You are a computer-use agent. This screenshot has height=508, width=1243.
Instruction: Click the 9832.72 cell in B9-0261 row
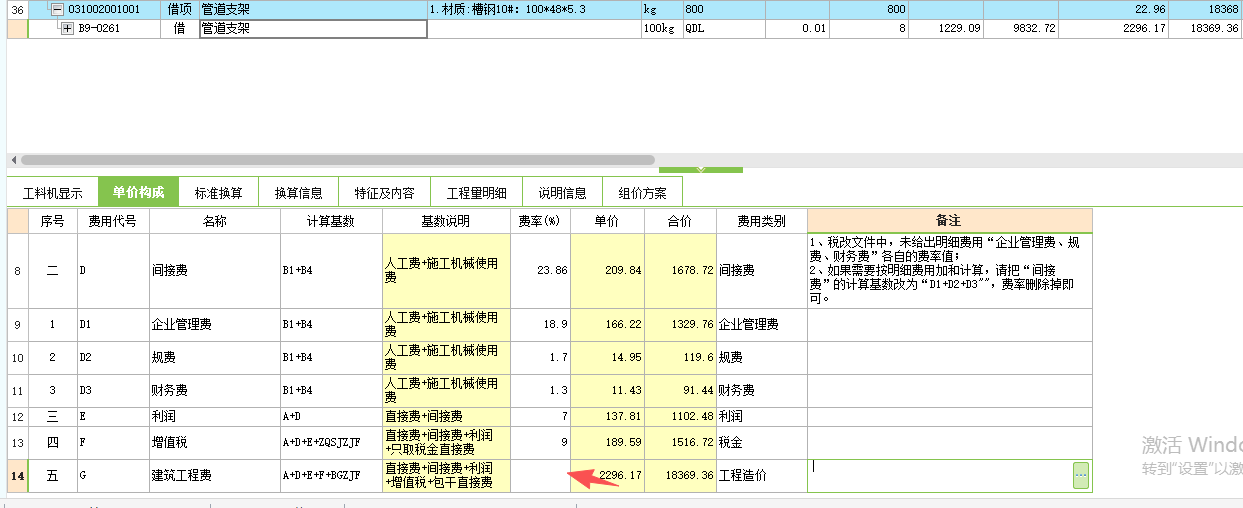coord(1021,28)
